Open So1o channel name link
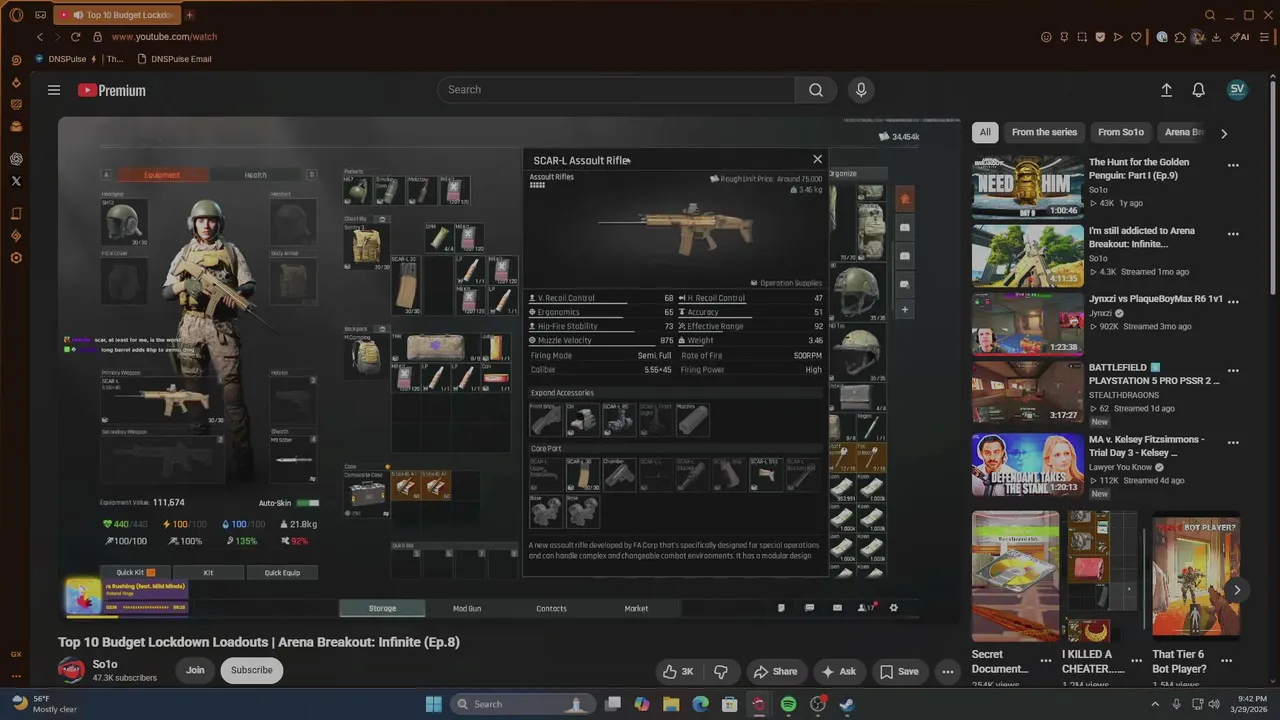 point(105,664)
